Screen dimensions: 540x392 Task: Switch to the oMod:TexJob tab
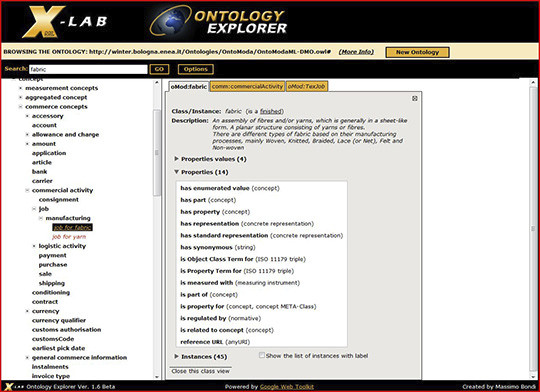(x=307, y=86)
